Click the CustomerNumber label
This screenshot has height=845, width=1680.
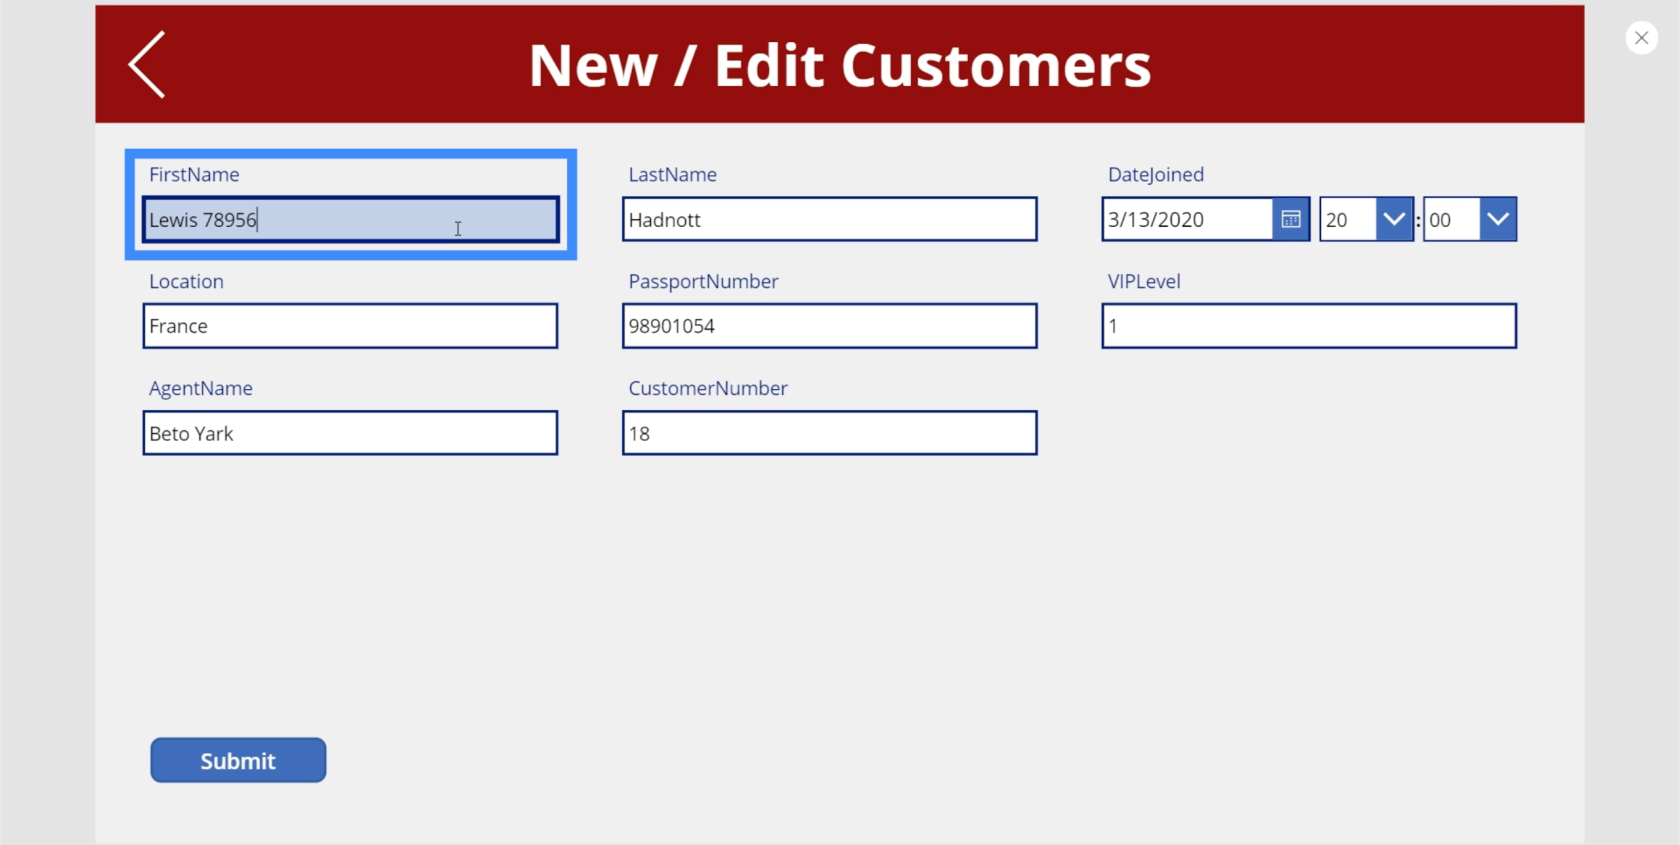tap(707, 388)
